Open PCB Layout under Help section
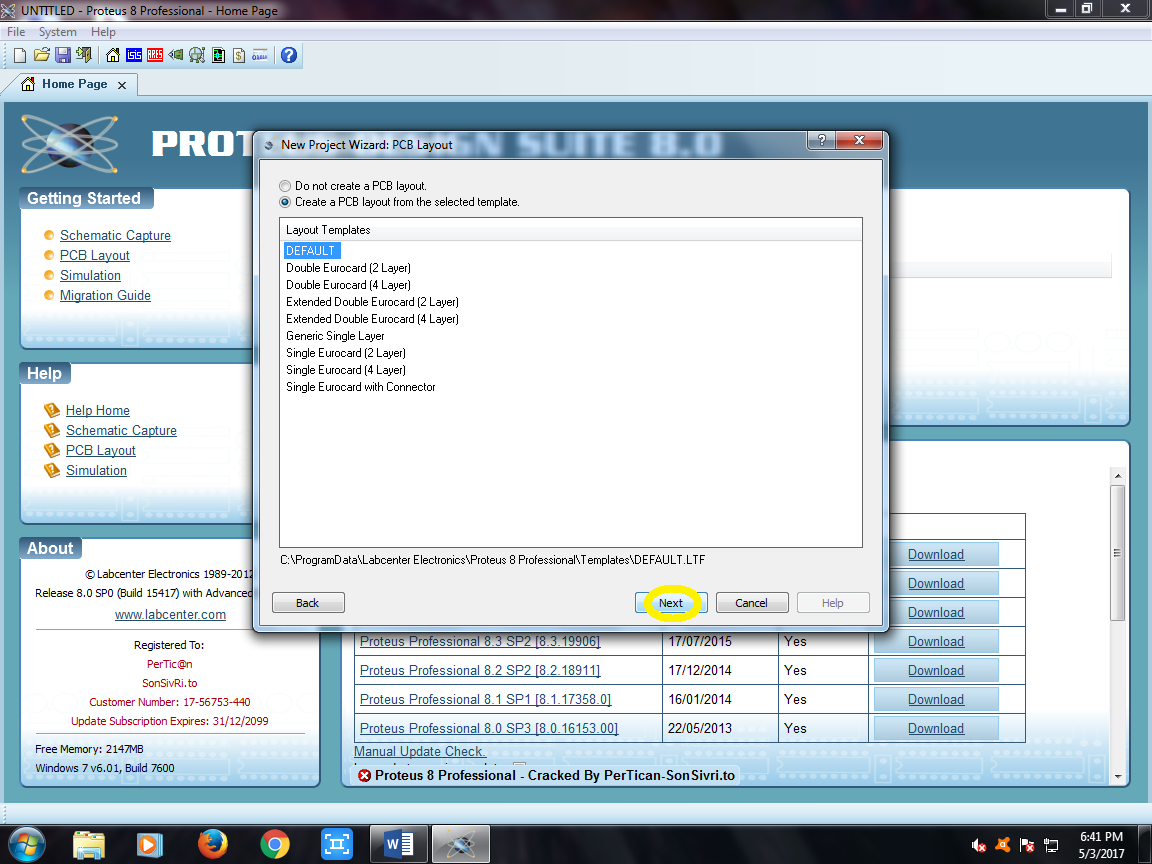 tap(101, 450)
